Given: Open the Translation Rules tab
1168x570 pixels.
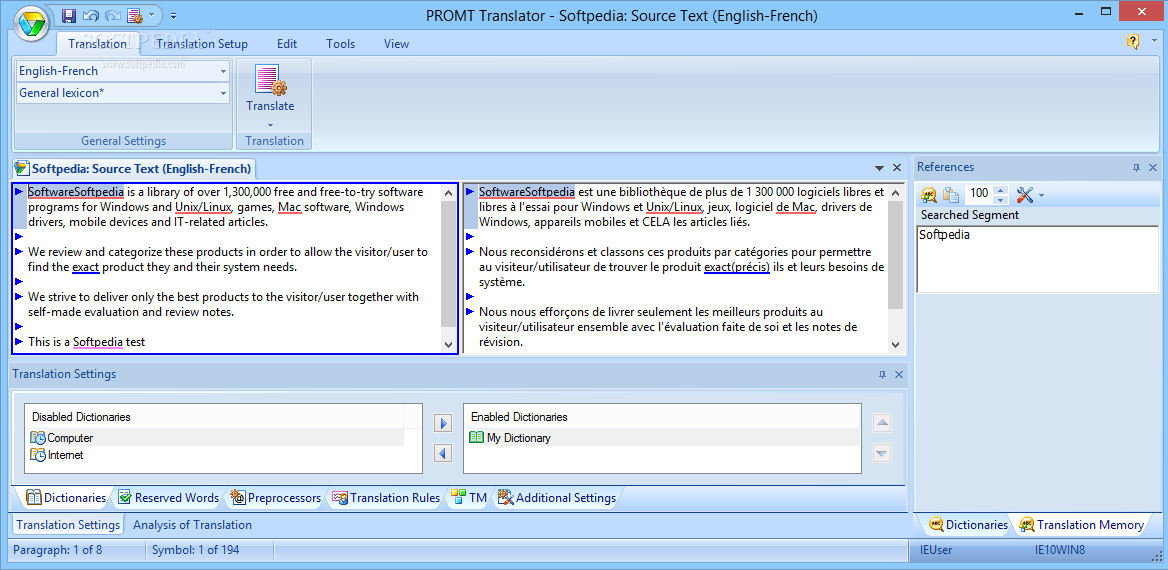Looking at the screenshot, I should click(386, 497).
